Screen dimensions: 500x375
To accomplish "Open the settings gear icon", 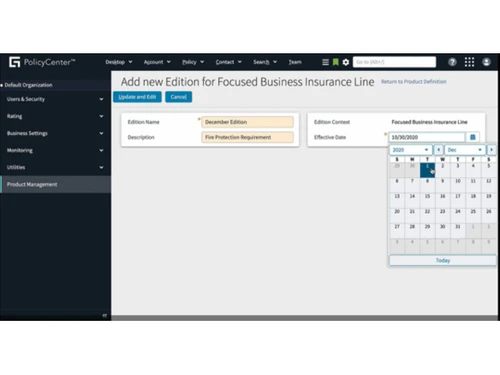I will (346, 62).
